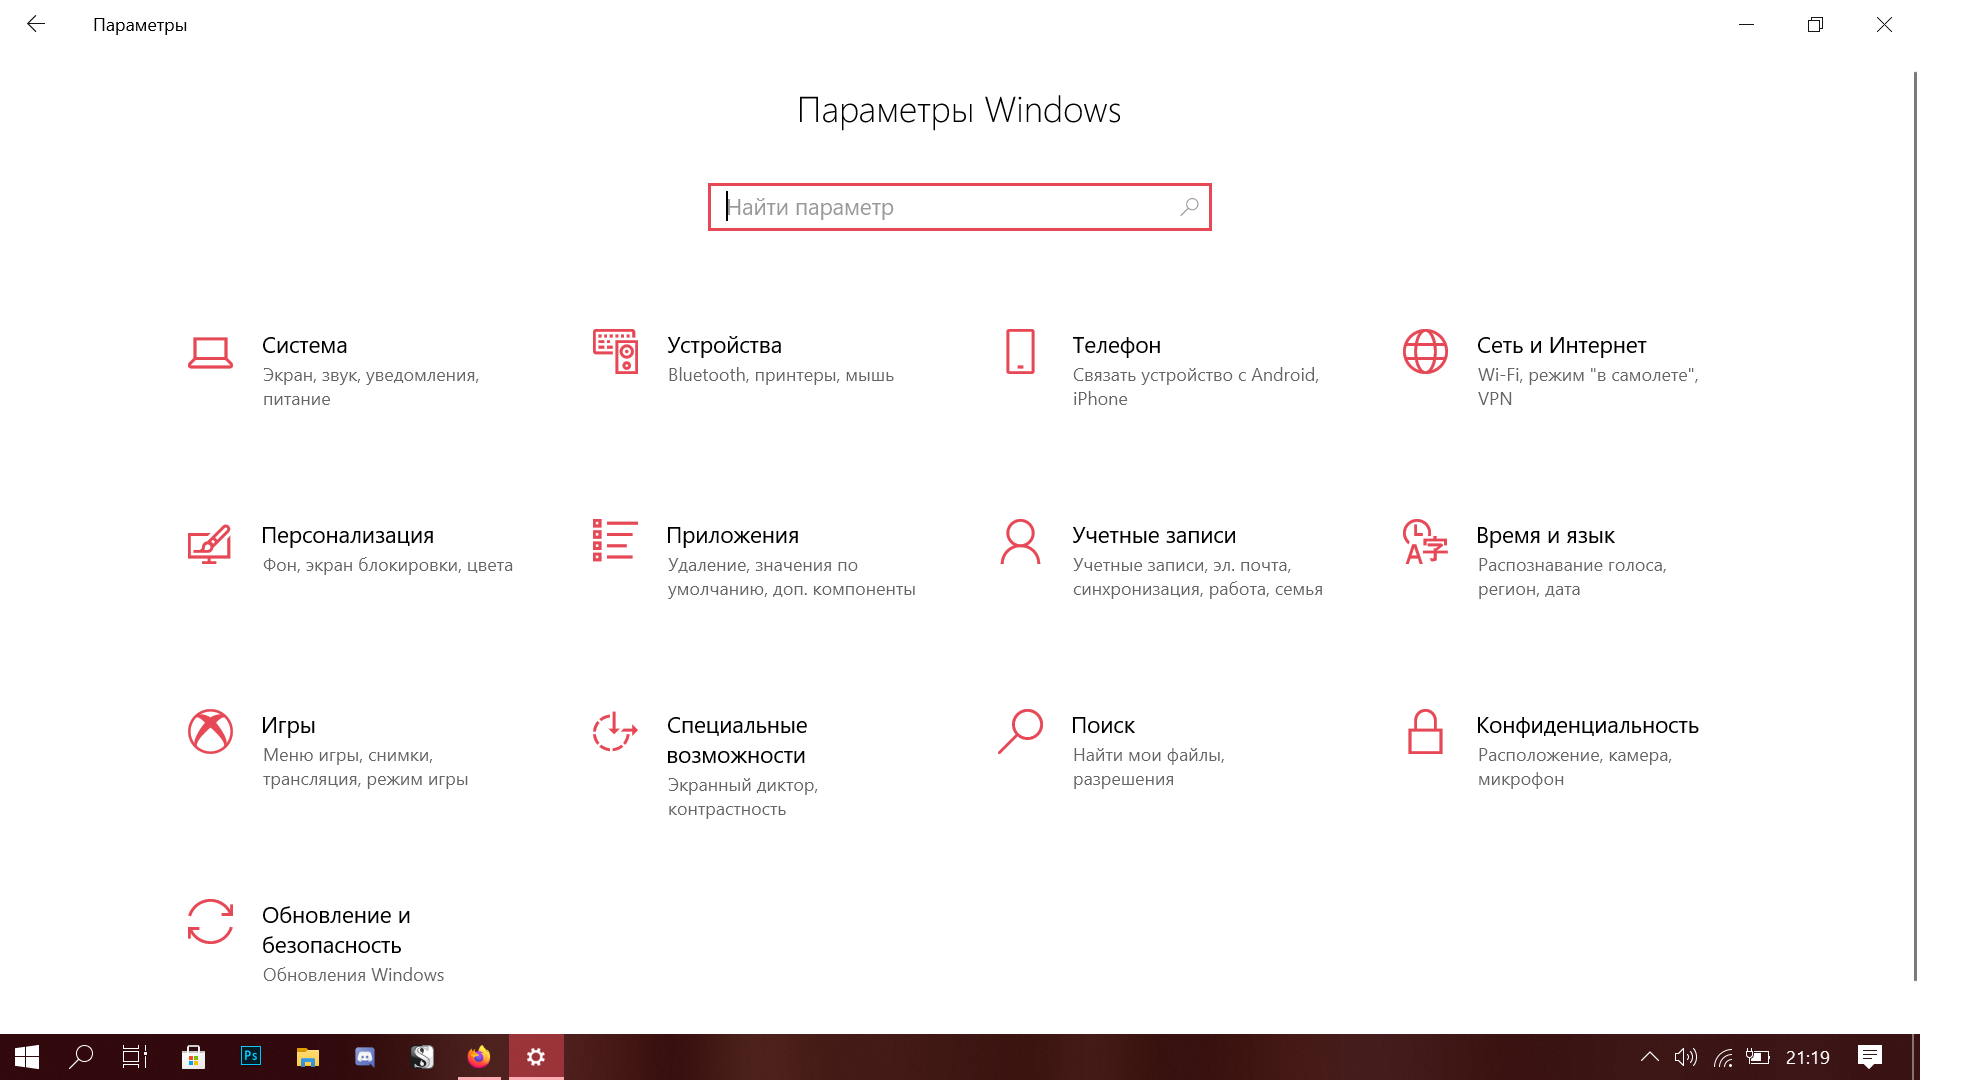Image resolution: width=1966 pixels, height=1080 pixels.
Task: Click the taskbar search magnifier
Action: pyautogui.click(x=81, y=1057)
